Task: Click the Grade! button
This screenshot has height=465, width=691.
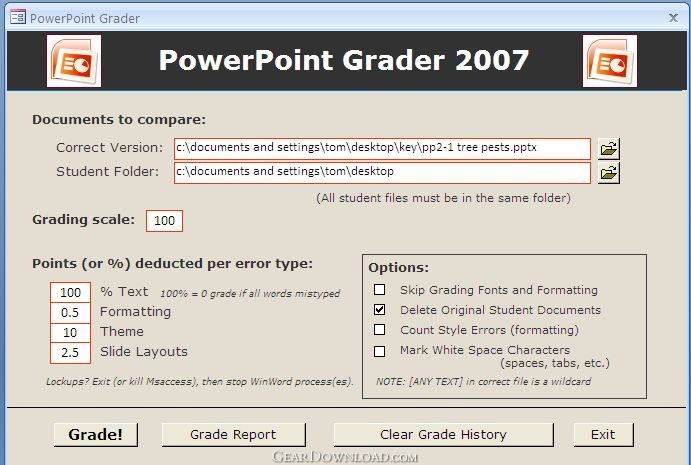Action: point(96,435)
